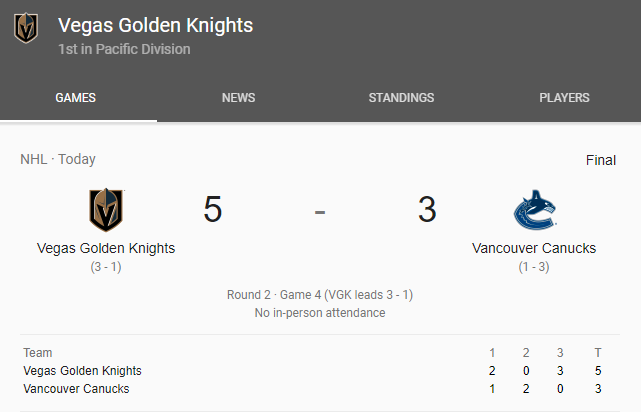The height and width of the screenshot is (412, 641).
Task: Click Vegas Golden Knights team name below logo
Action: (x=106, y=248)
